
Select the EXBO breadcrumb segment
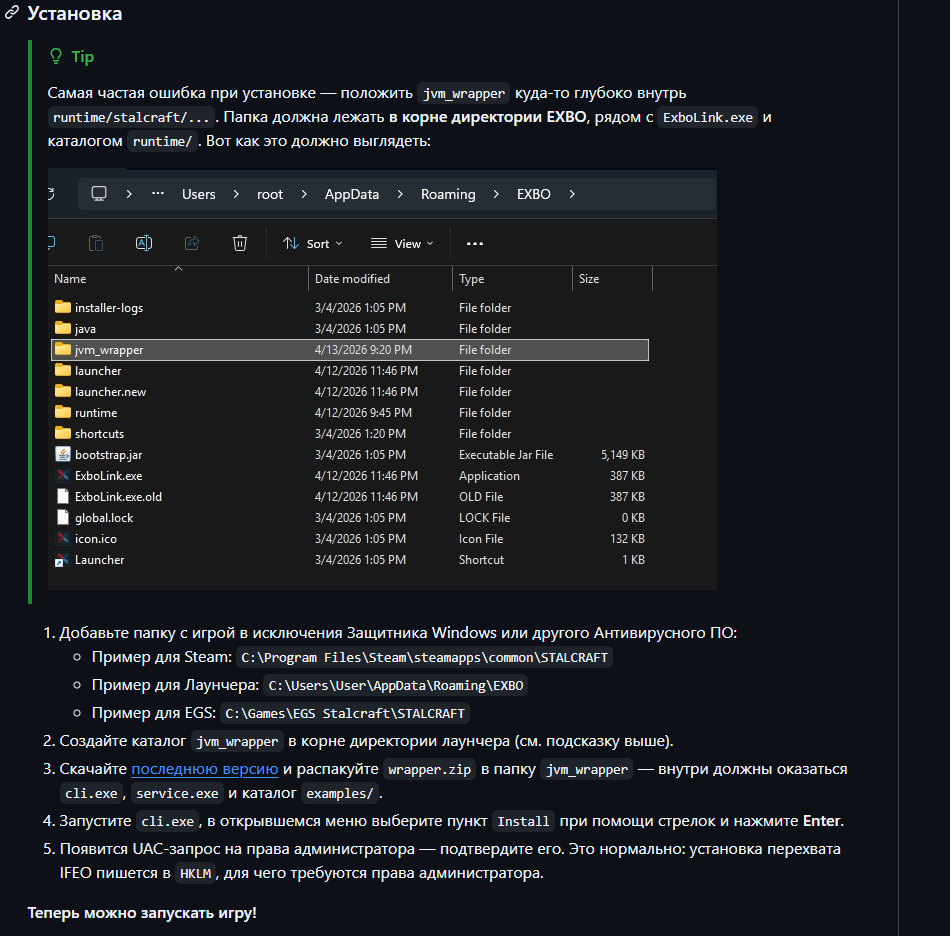(x=534, y=194)
